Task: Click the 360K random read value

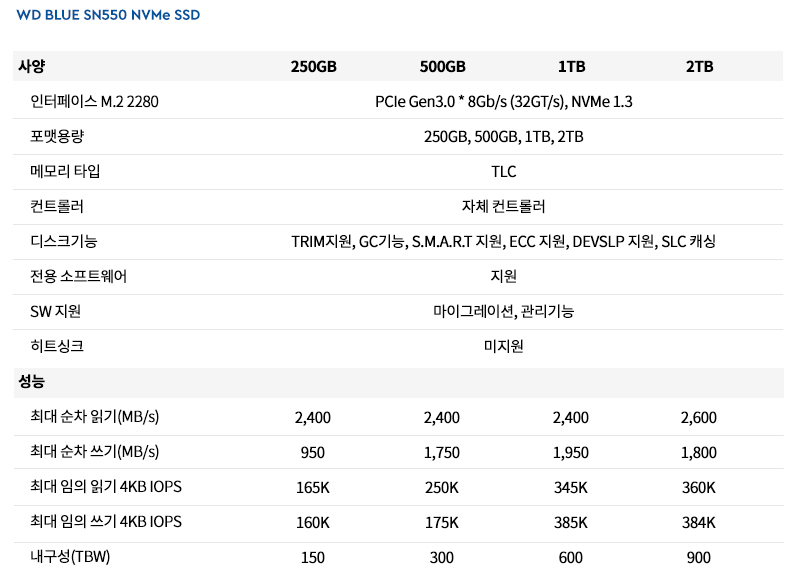Action: 699,488
